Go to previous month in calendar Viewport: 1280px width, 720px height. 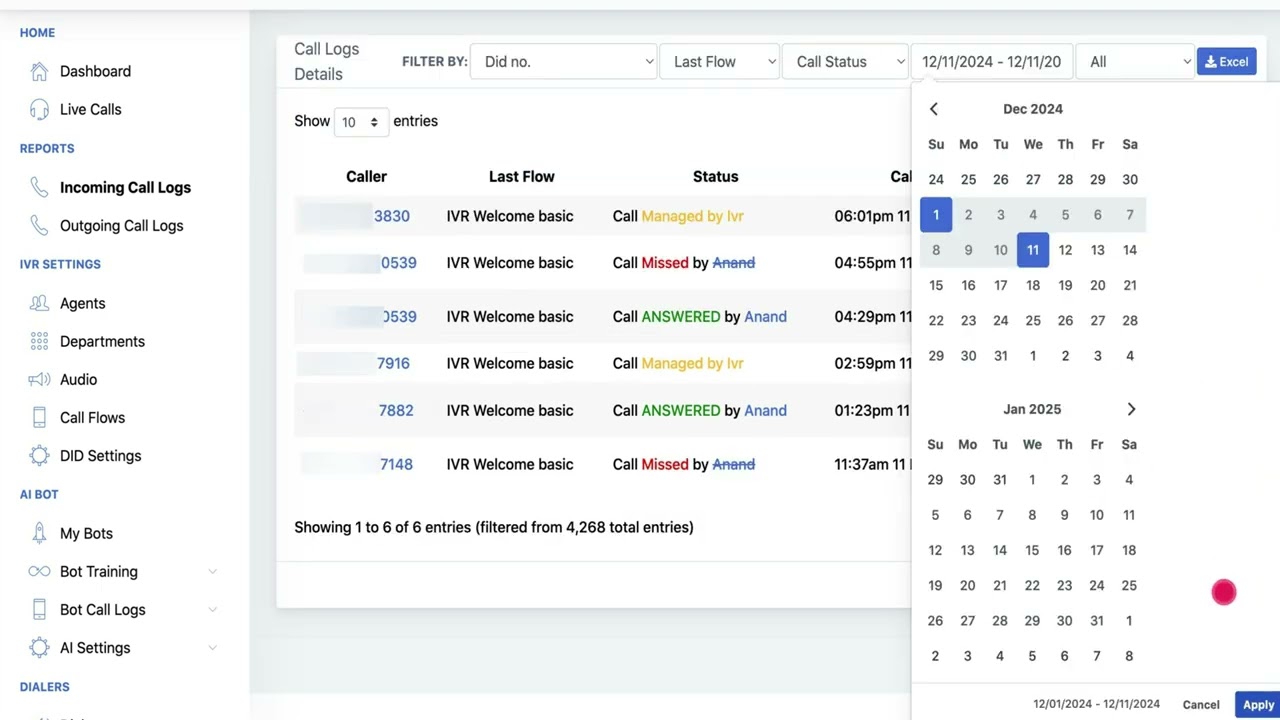(934, 109)
